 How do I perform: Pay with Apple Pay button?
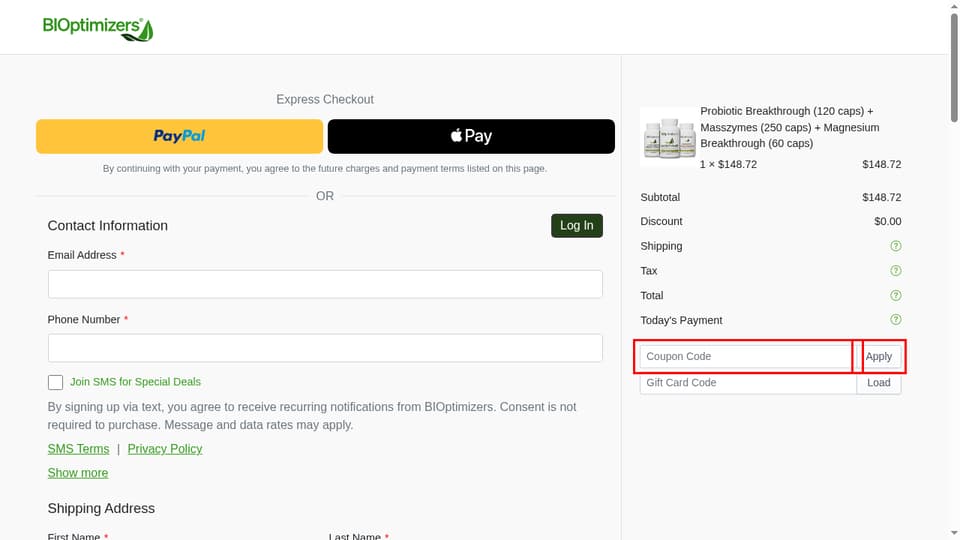pyautogui.click(x=471, y=136)
